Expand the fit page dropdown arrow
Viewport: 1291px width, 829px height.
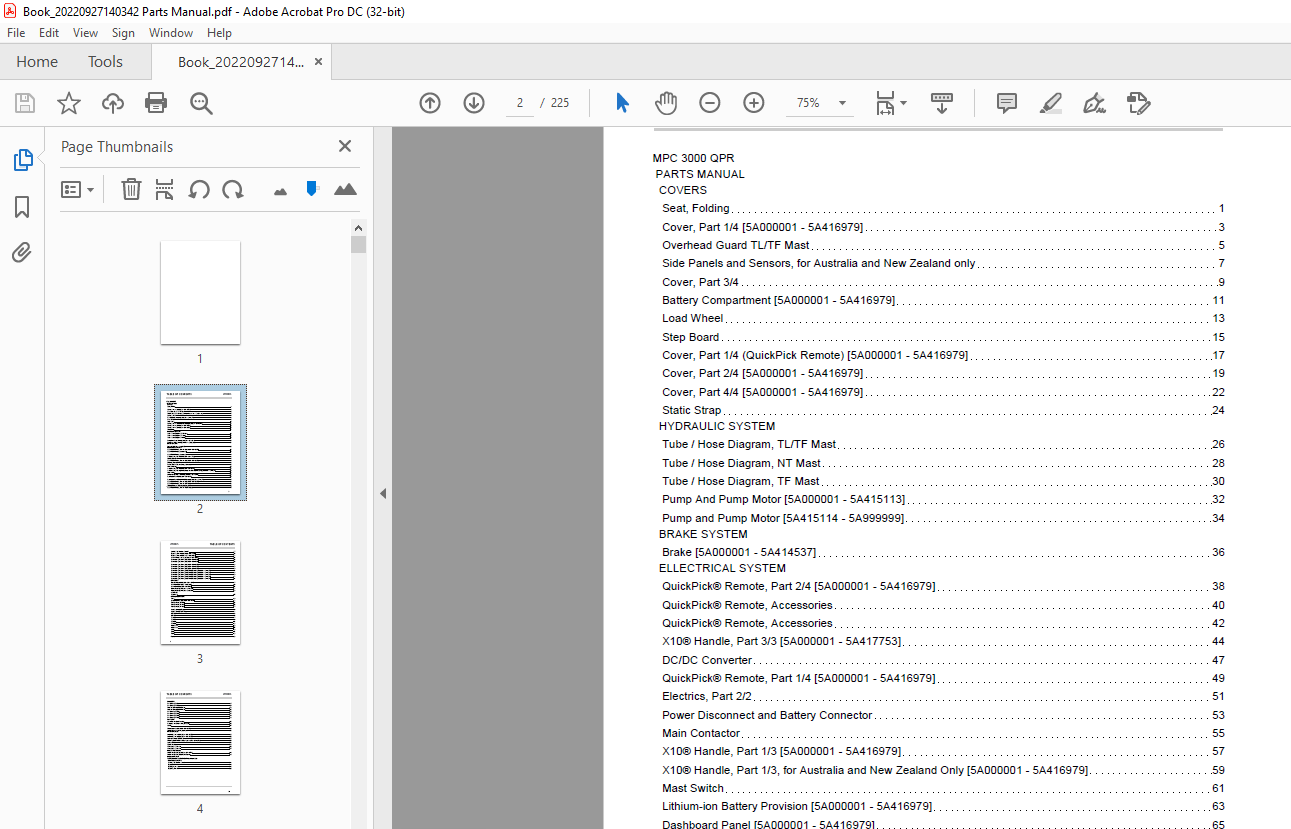tap(904, 103)
